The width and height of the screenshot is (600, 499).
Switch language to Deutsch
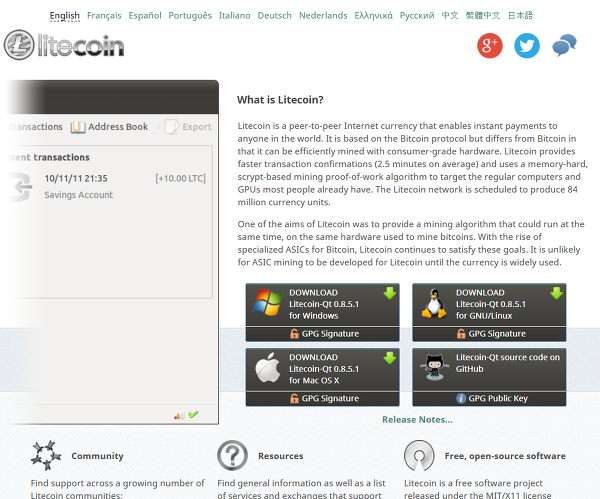pos(274,16)
